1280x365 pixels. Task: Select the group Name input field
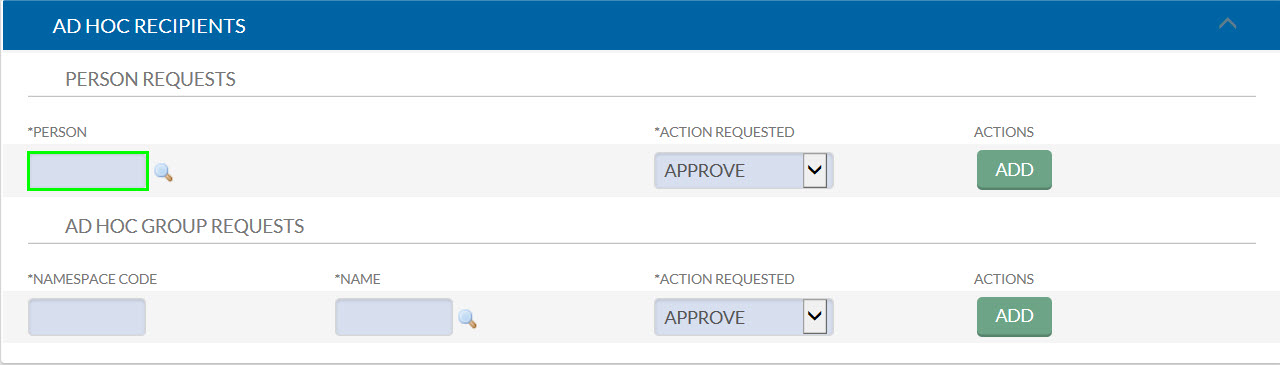(x=394, y=317)
